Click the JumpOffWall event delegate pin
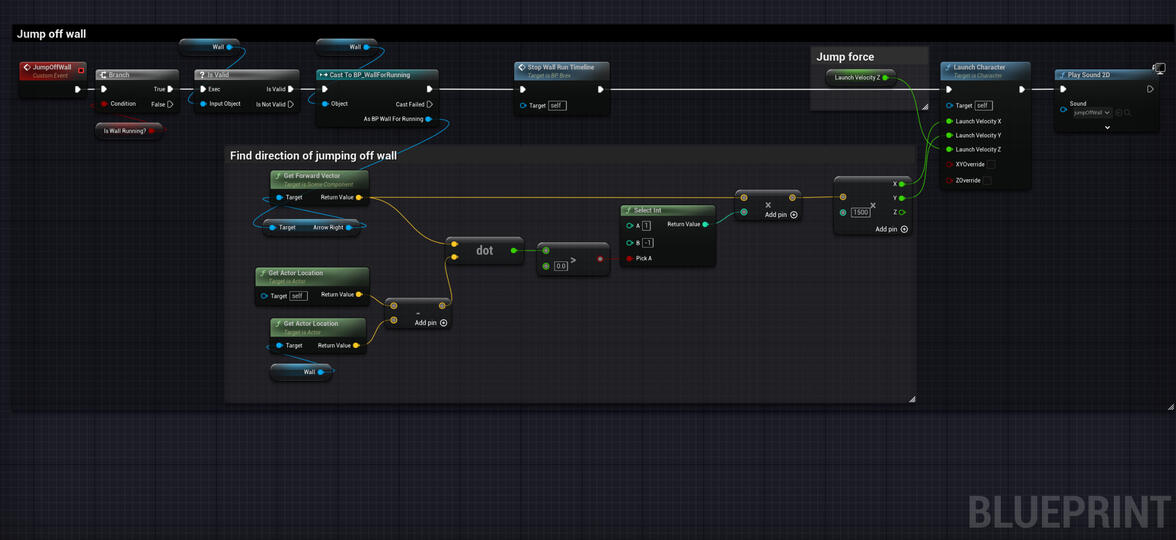1176x540 pixels. (81, 70)
